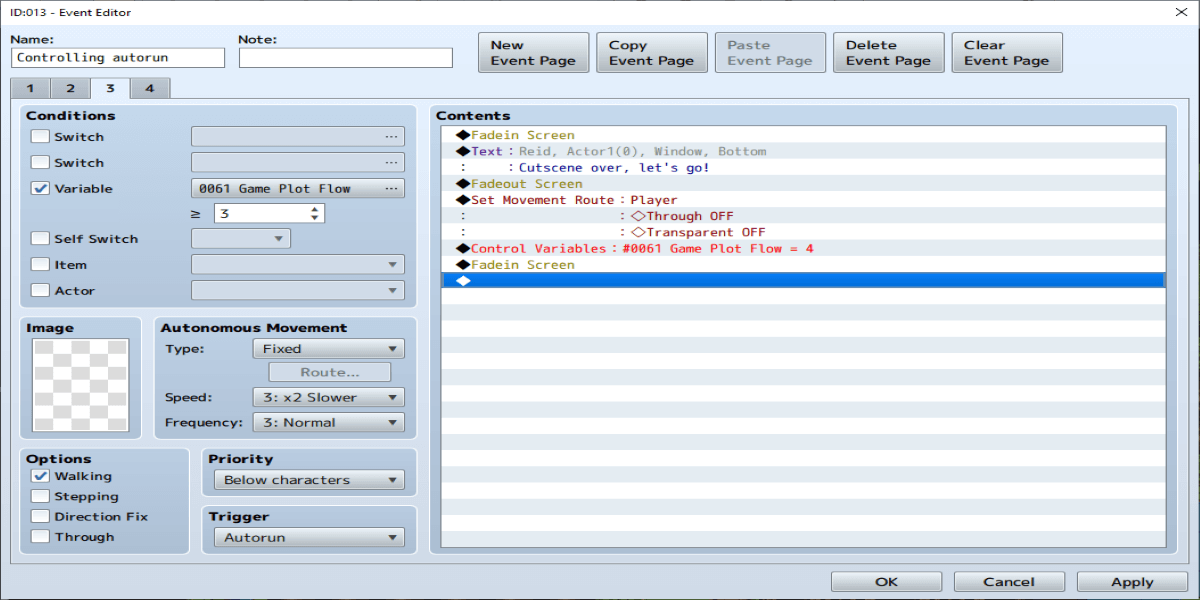The image size is (1200, 600).
Task: Select the Fadeout Screen command line
Action: pos(526,184)
